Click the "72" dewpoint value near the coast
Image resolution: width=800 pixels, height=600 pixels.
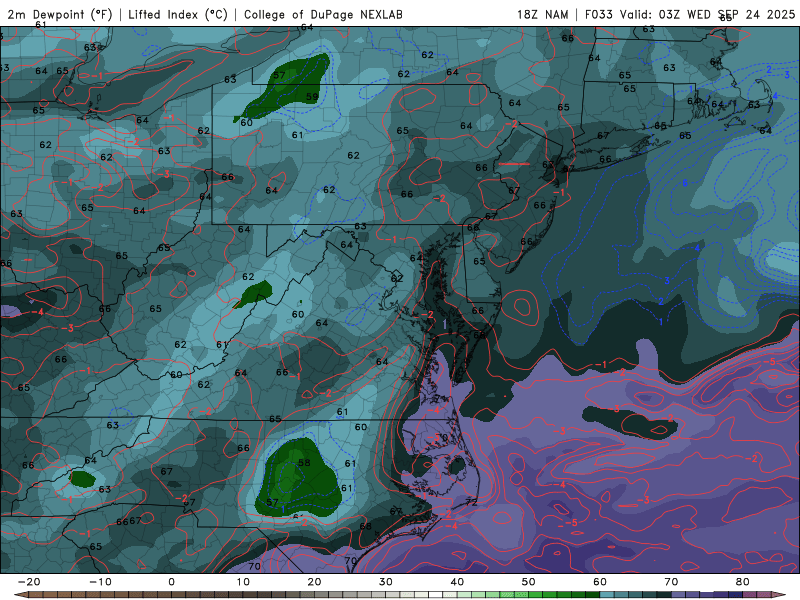tap(471, 502)
